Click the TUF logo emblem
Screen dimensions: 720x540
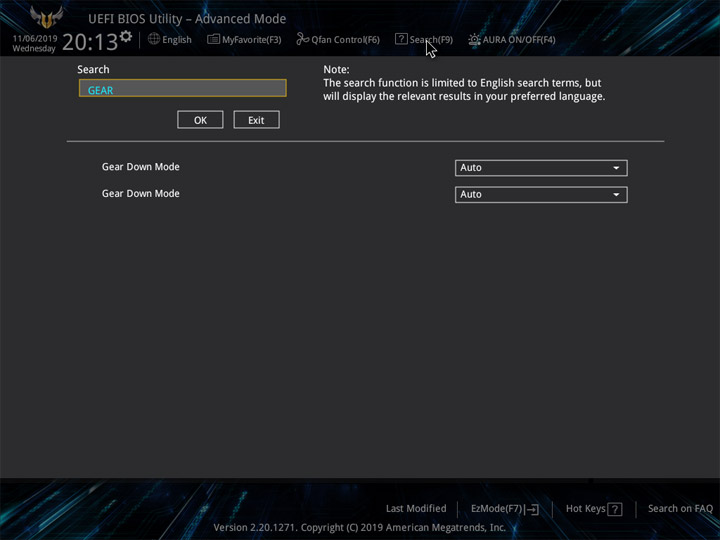(x=46, y=17)
